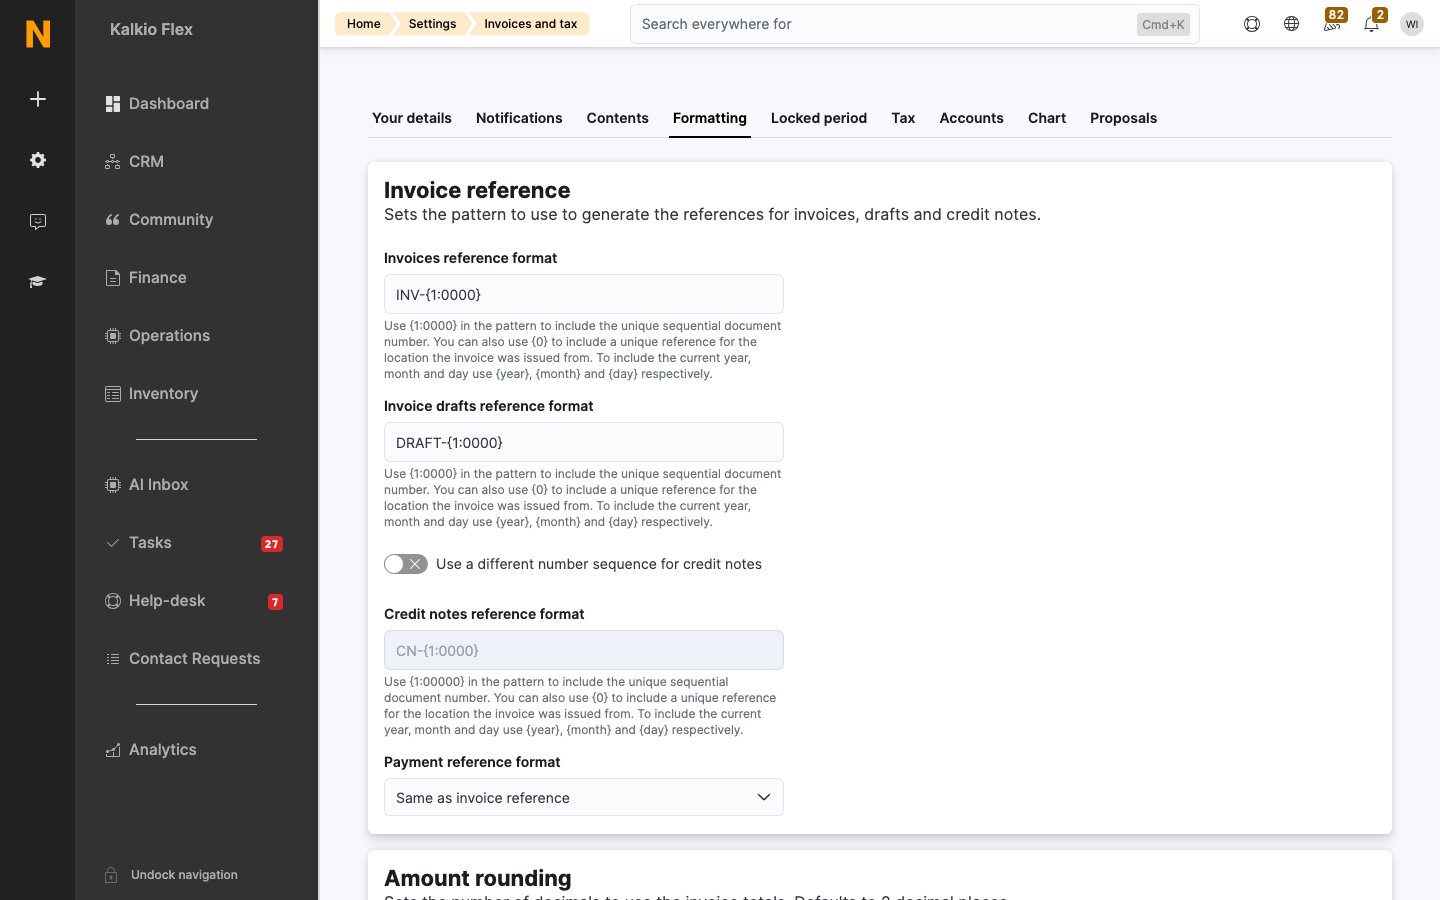Click the Invoices and tax breadcrumb
Screen dimensions: 1440x900
(530, 24)
